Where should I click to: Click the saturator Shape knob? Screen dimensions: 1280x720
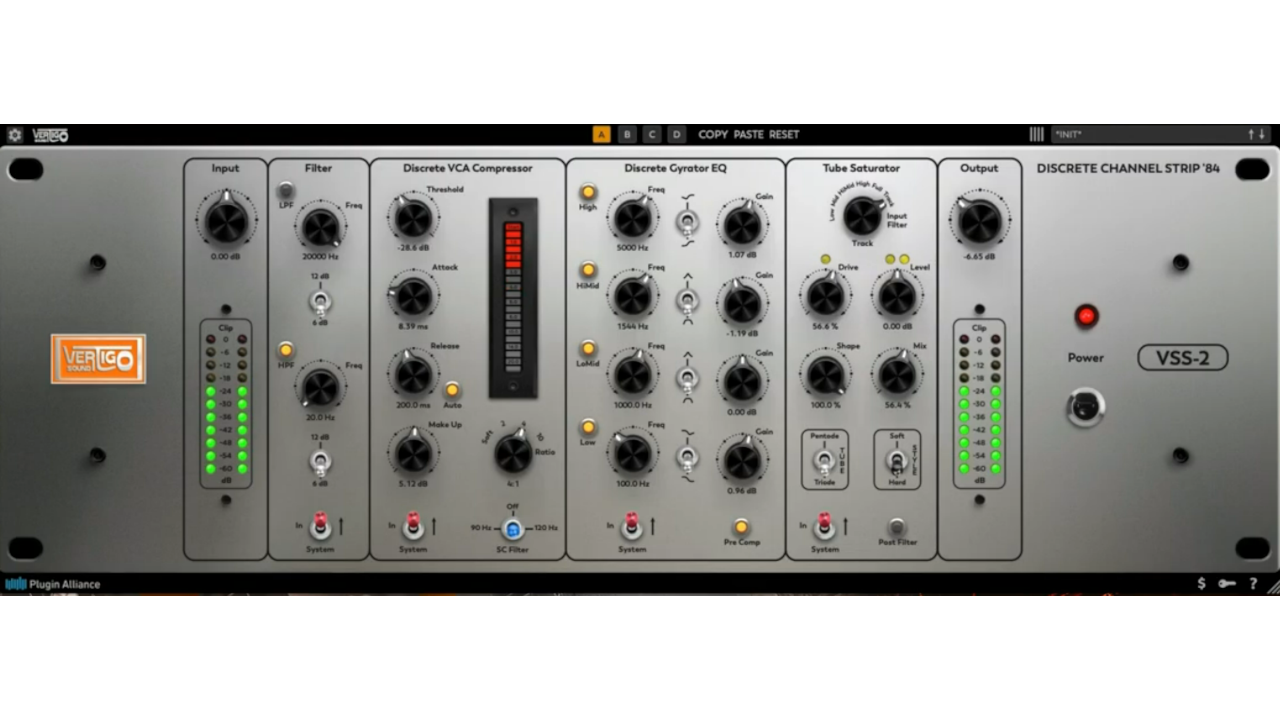825,375
